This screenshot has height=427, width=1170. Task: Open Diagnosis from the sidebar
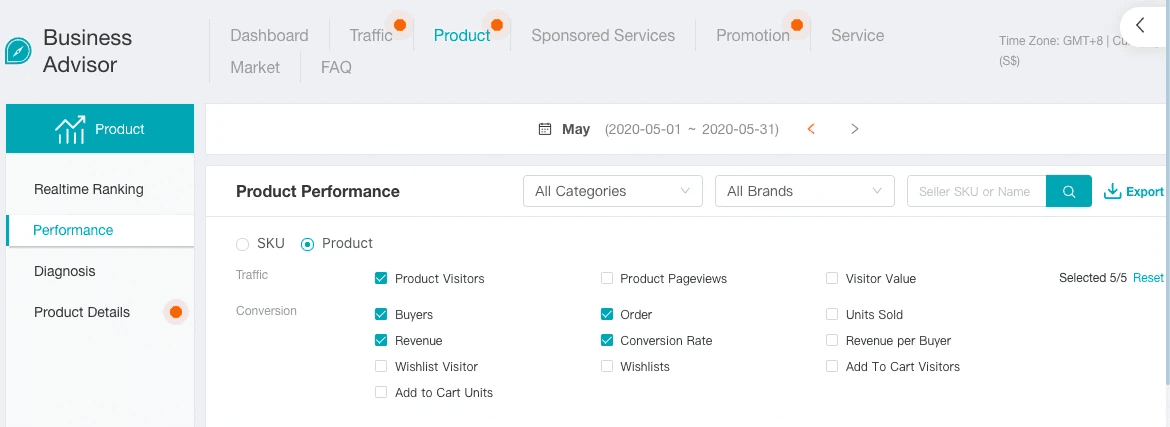pos(65,271)
